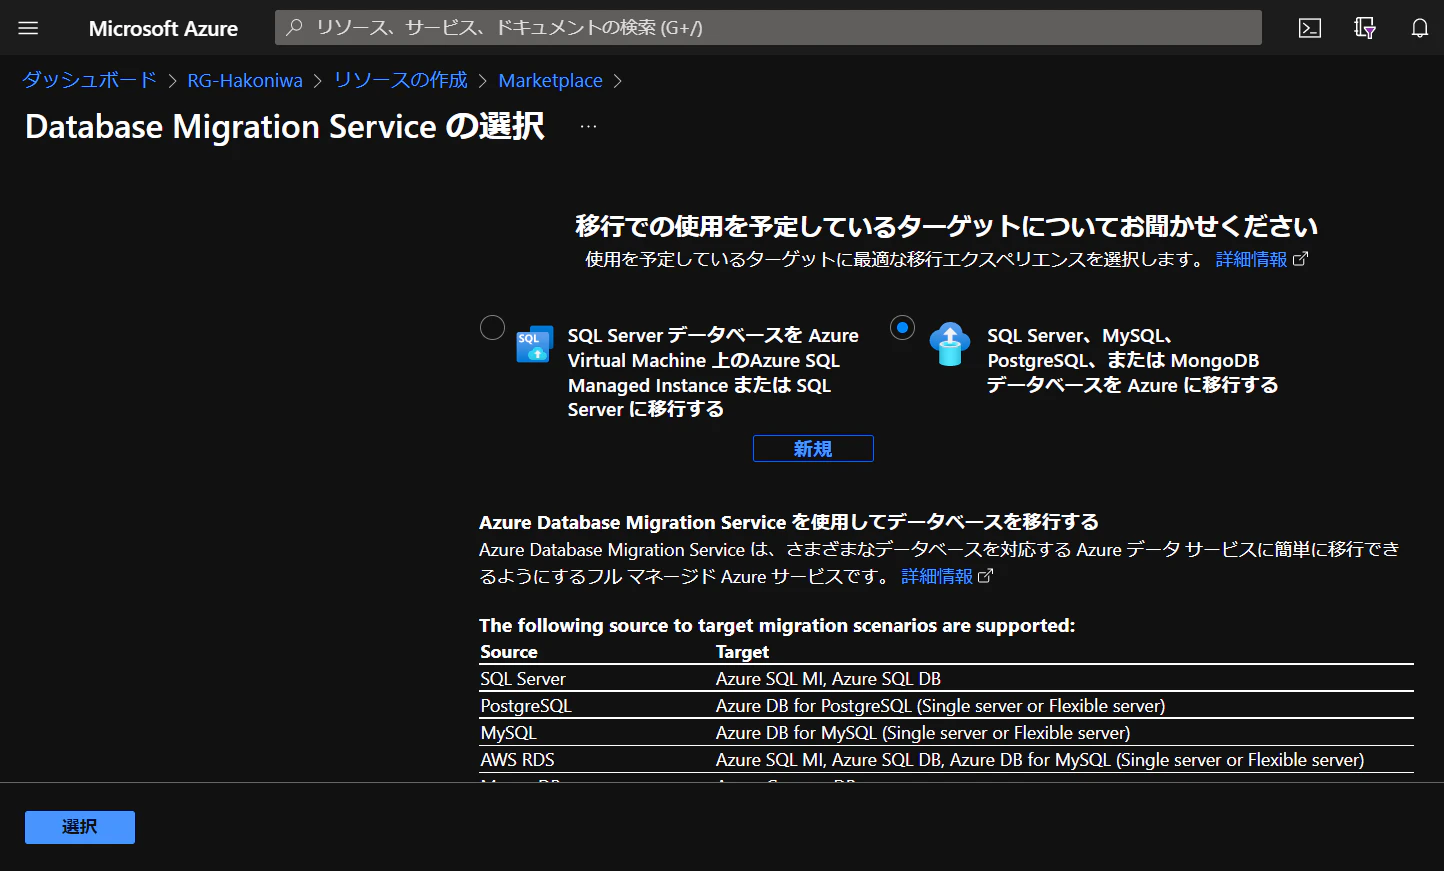Click the MySQL source cell
1444x871 pixels.
[x=508, y=732]
